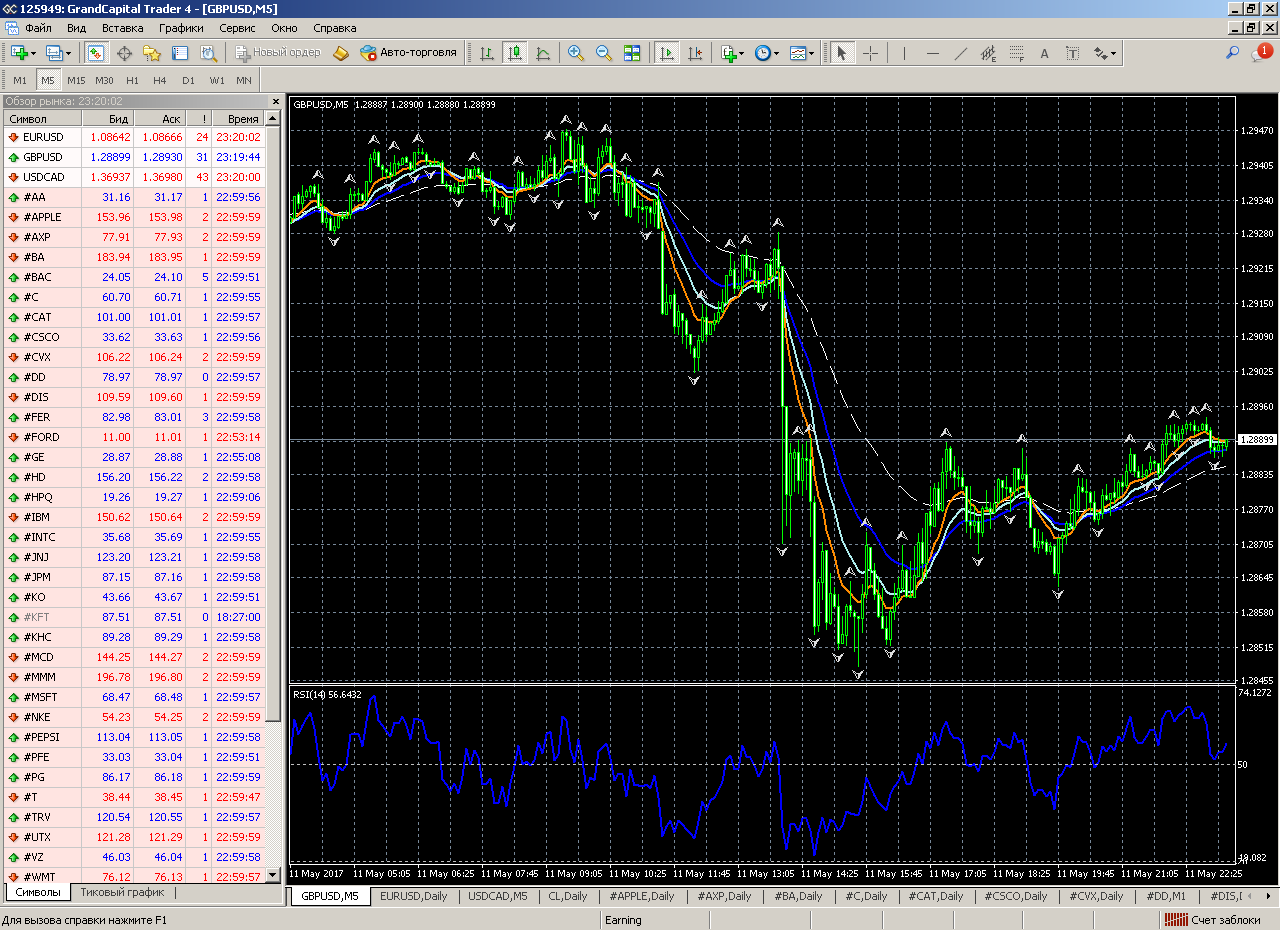The width and height of the screenshot is (1280, 930).
Task: Expand the New Chart dropdown arrow
Action: [34, 53]
